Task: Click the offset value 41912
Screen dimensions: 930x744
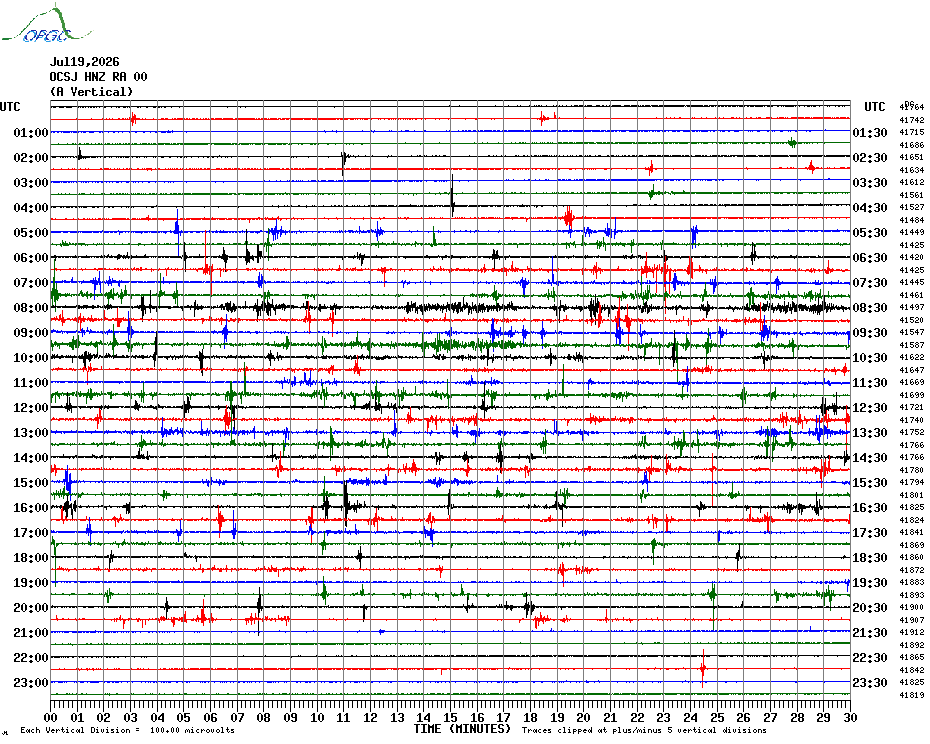Action: (x=912, y=632)
